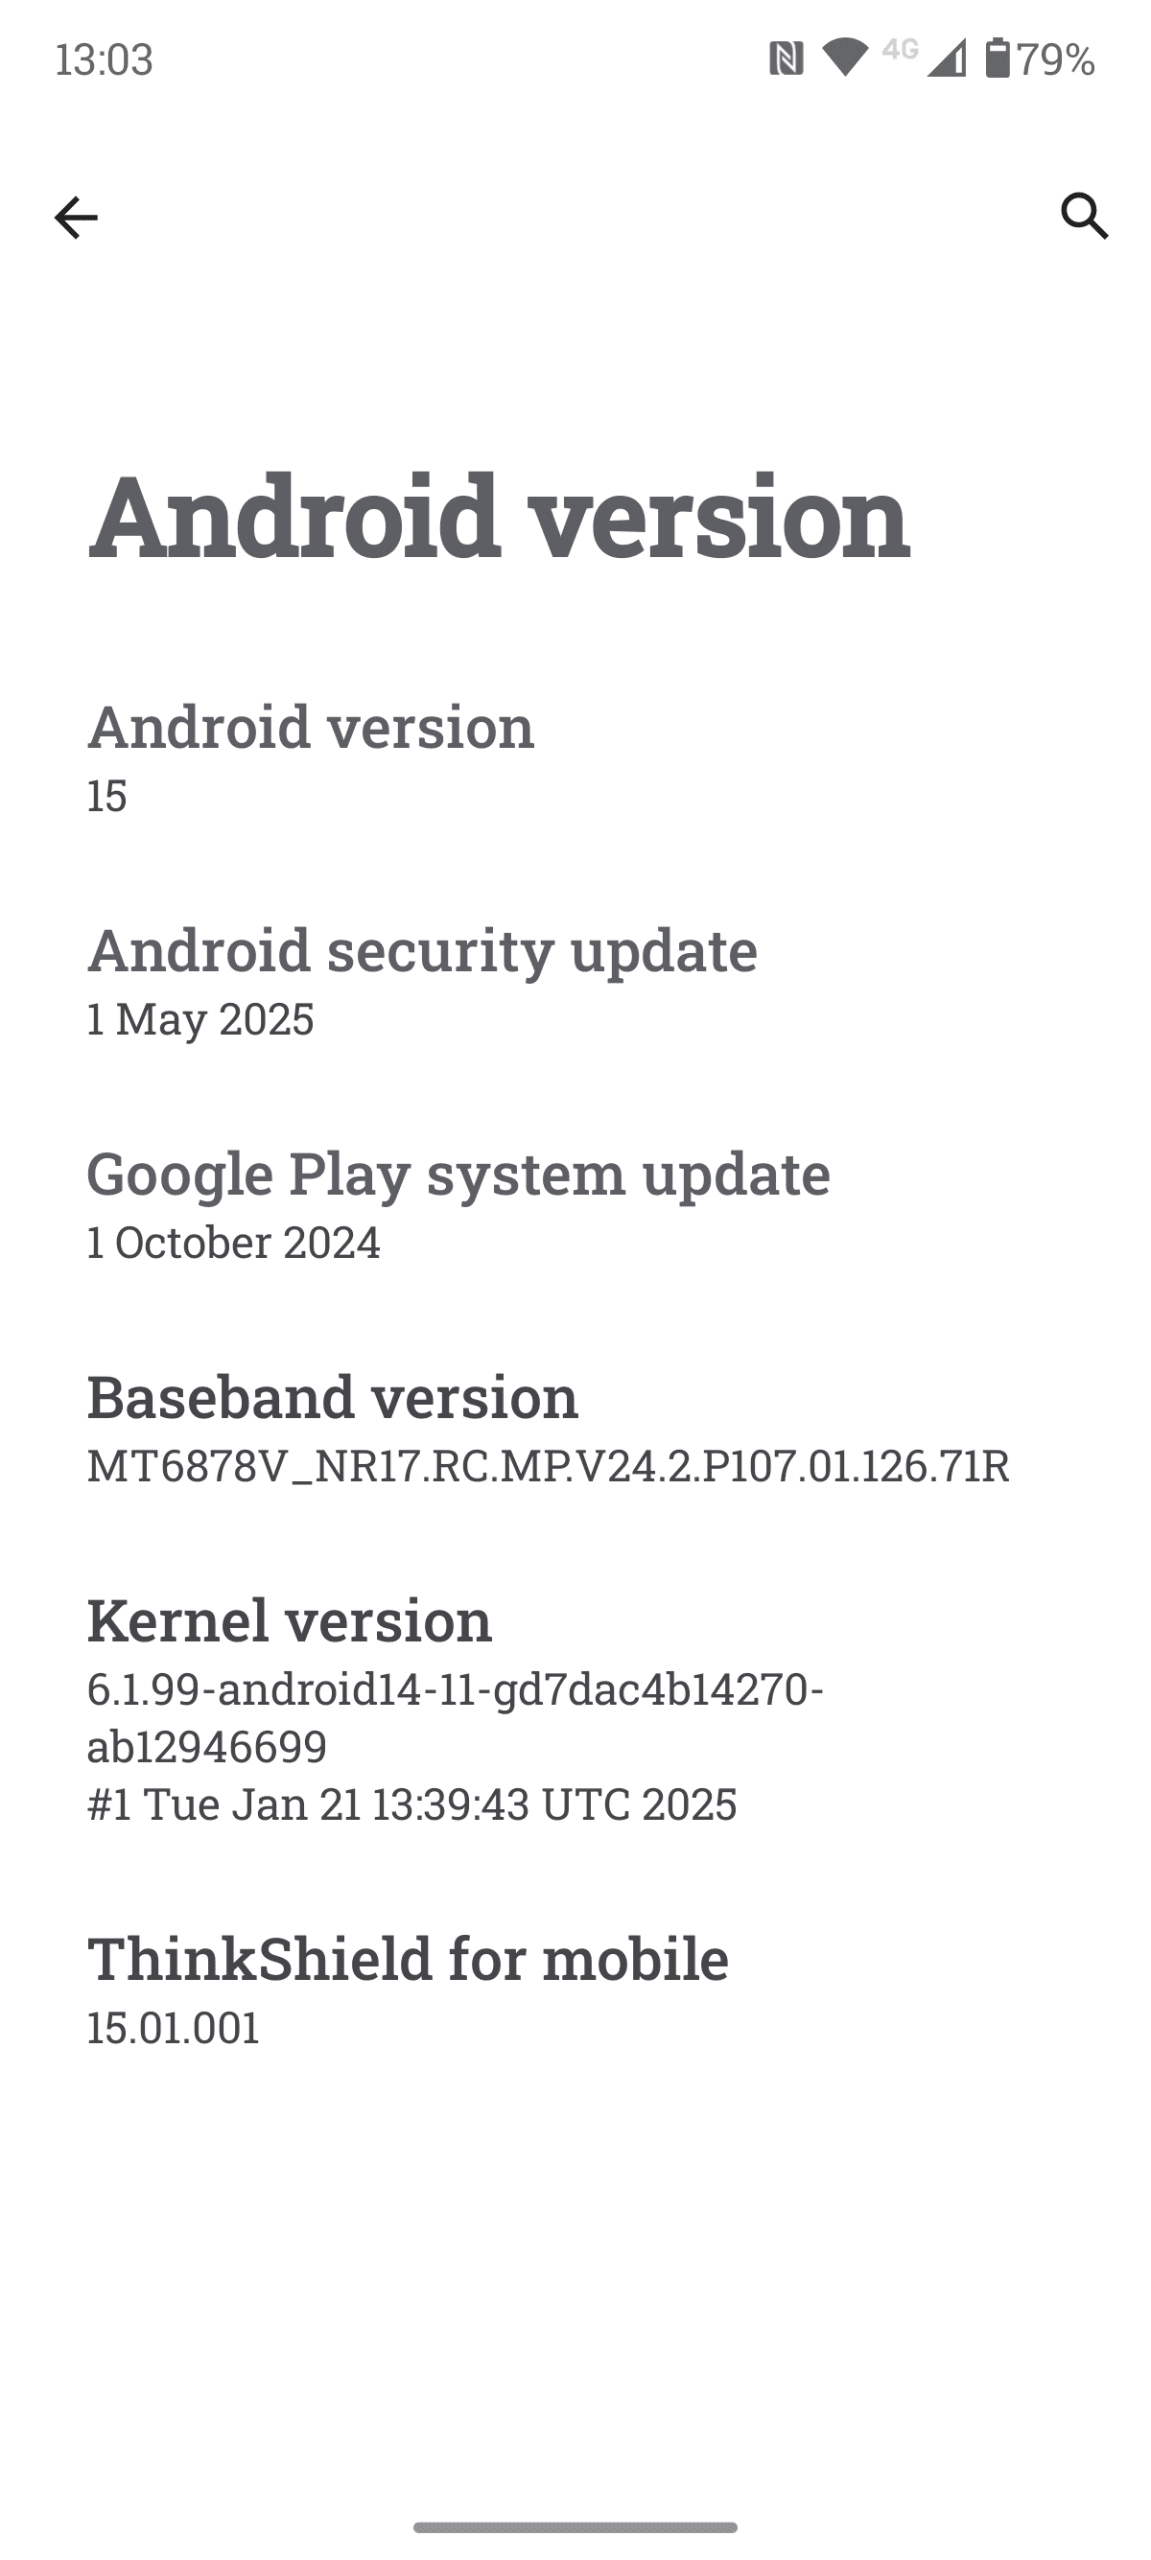Tap the NFC status icon

click(x=786, y=59)
